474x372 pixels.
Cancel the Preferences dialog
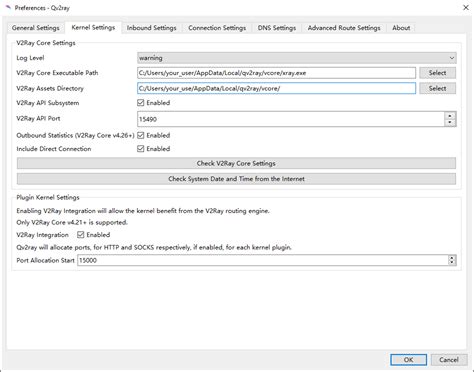point(449,360)
